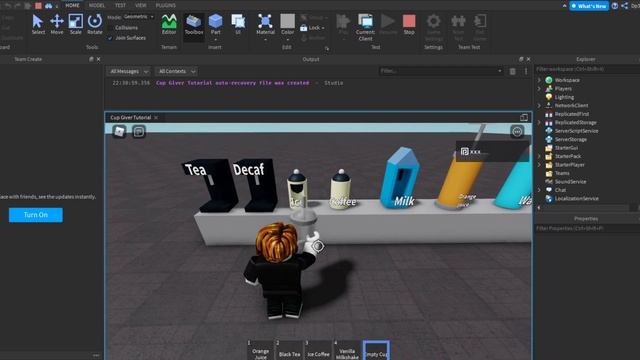
Task: Open the All Contexts dropdown
Action: point(176,71)
